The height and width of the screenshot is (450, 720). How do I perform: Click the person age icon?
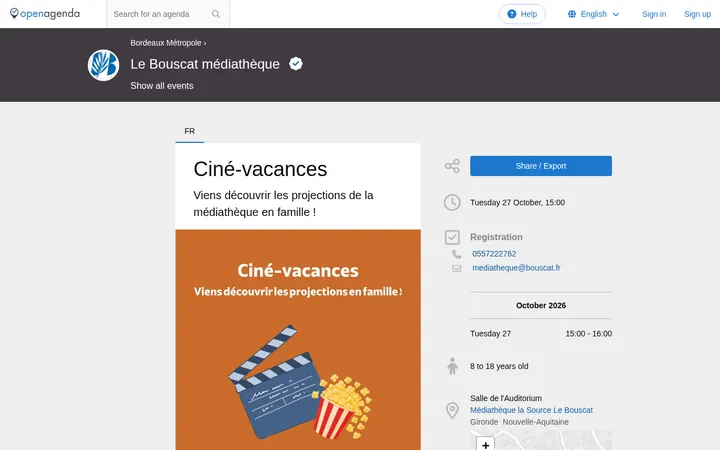tap(452, 366)
